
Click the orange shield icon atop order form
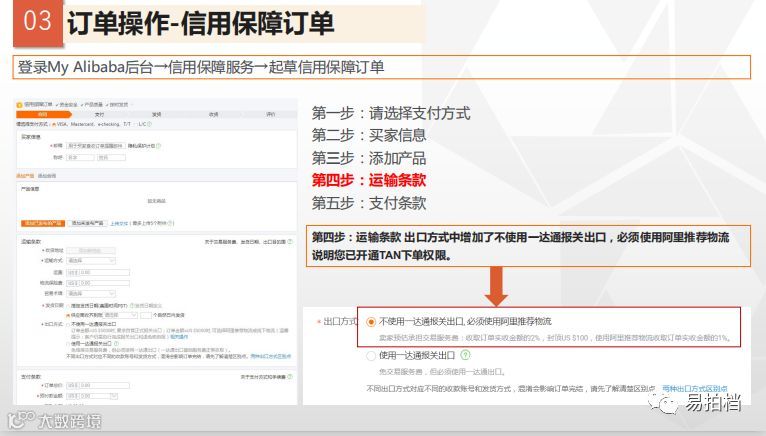[19, 105]
